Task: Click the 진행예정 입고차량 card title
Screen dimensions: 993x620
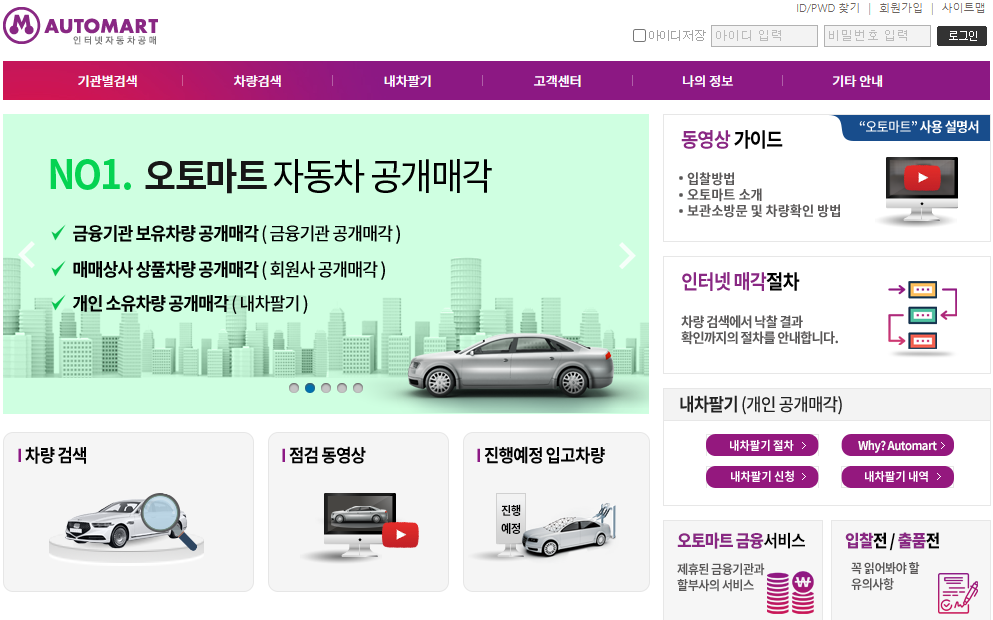Action: click(544, 455)
